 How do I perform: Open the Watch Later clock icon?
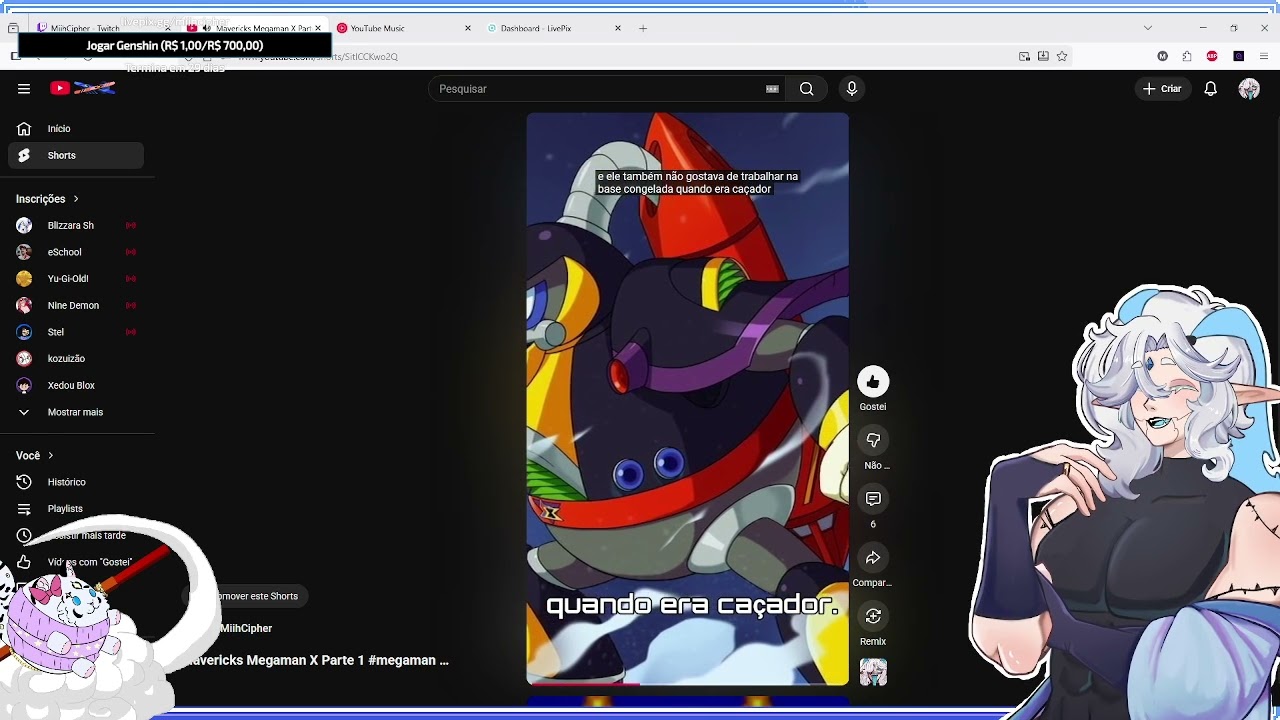tap(24, 535)
